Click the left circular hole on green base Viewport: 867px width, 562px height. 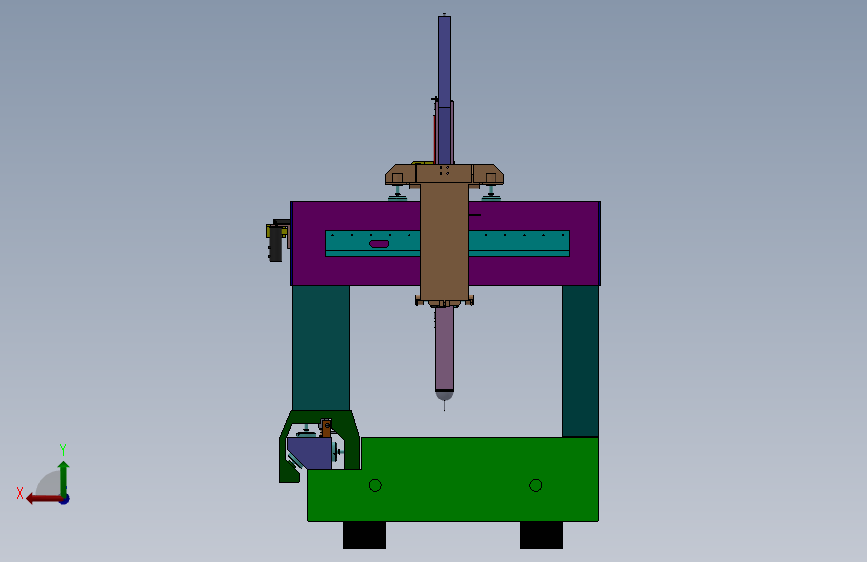pos(375,486)
